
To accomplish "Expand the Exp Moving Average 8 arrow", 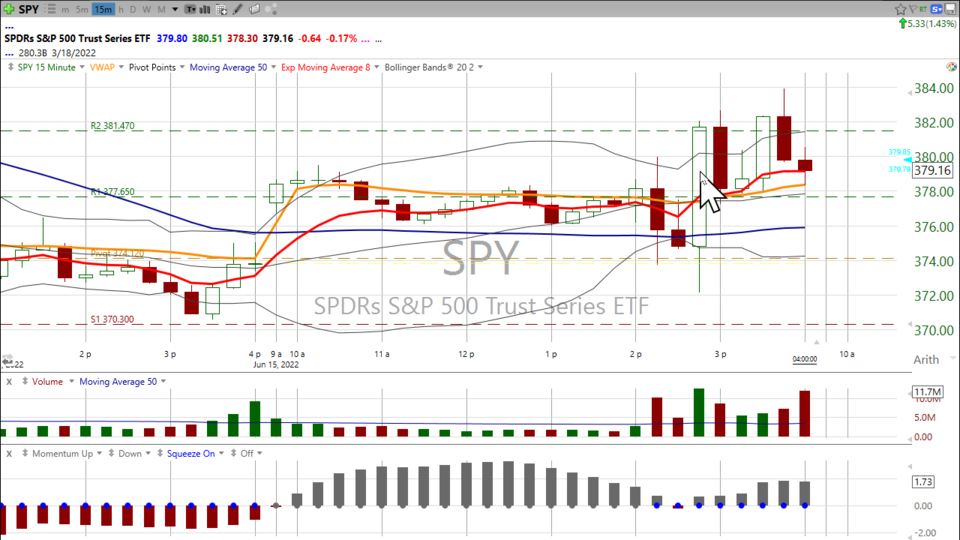I will click(x=377, y=67).
